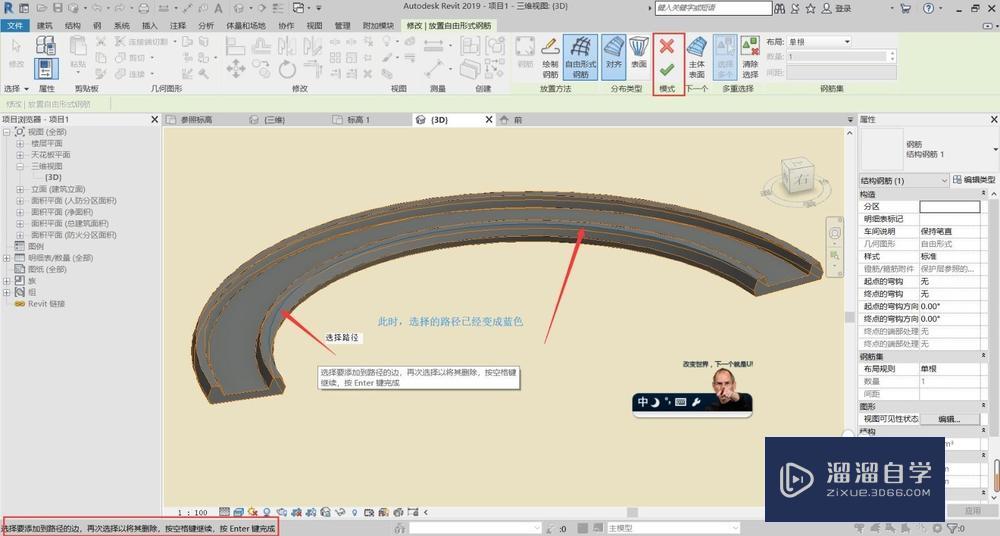1000x536 pixels.
Task: Click the star favorites icon in title bar
Action: coord(811,8)
